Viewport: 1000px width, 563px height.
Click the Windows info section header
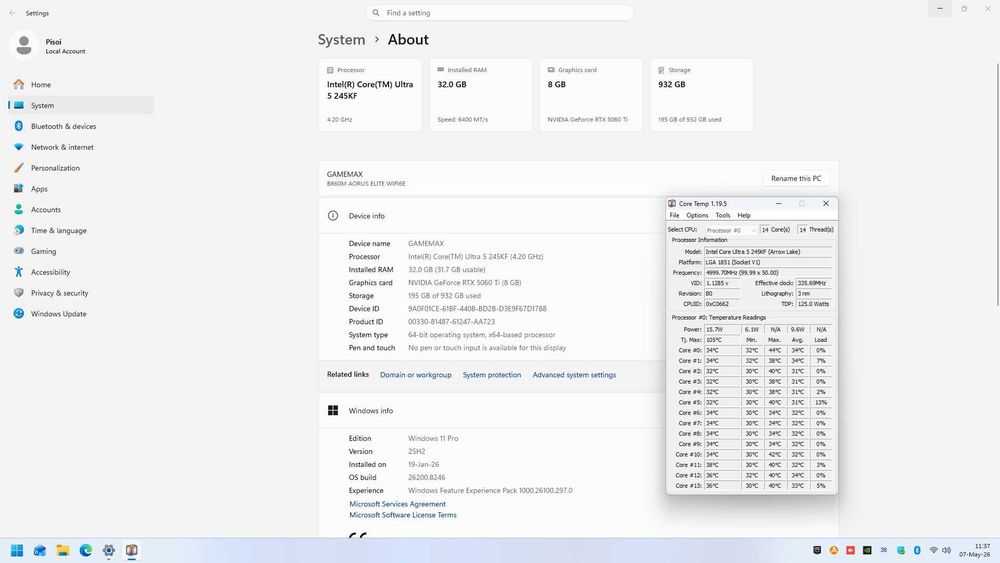point(492,411)
